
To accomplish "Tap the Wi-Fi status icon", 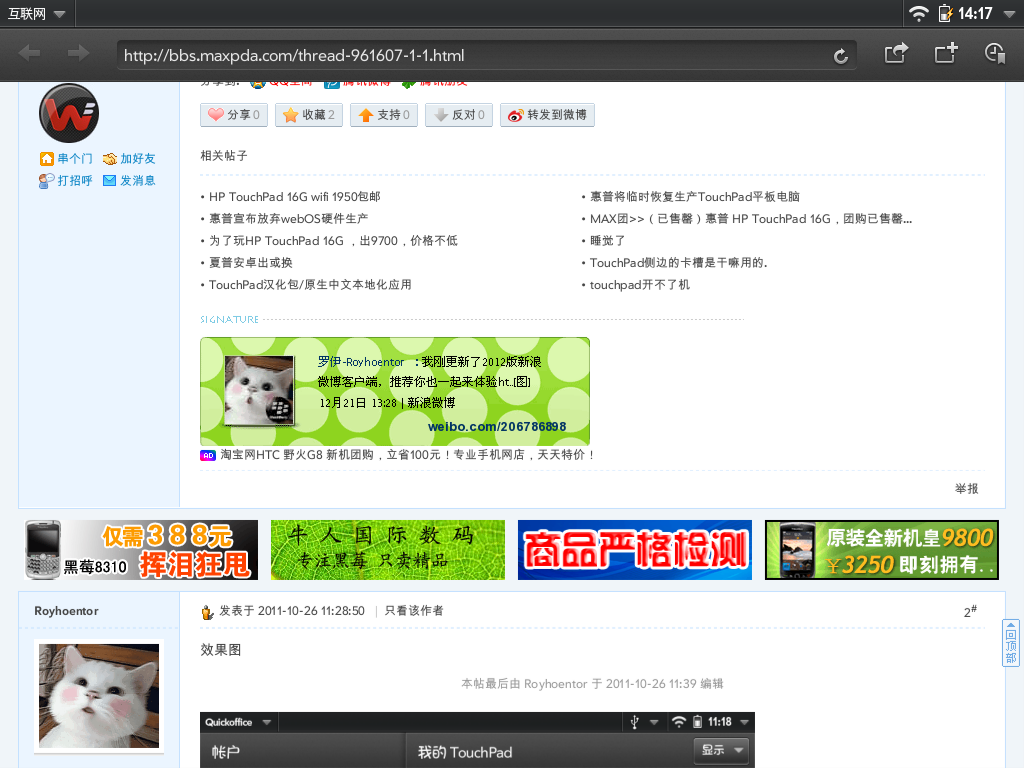I will tap(919, 14).
